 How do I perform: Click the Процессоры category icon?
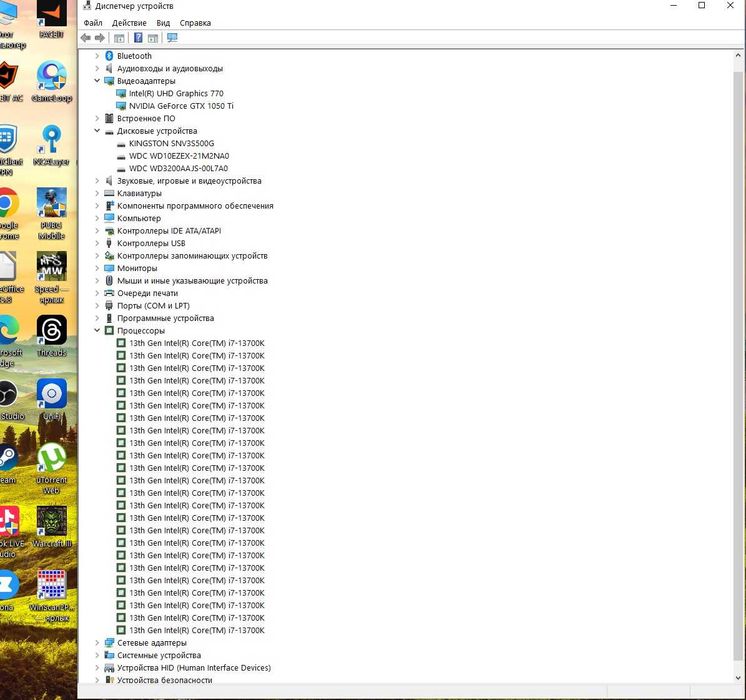coord(109,330)
